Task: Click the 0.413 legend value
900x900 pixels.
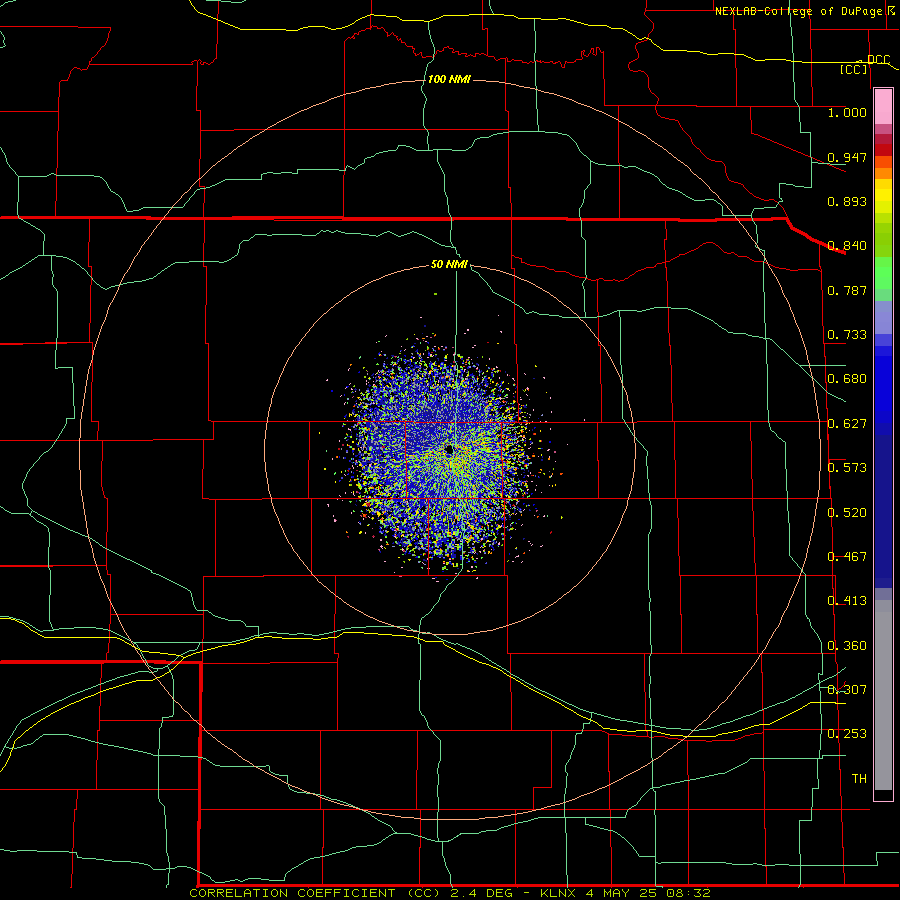Action: point(847,601)
